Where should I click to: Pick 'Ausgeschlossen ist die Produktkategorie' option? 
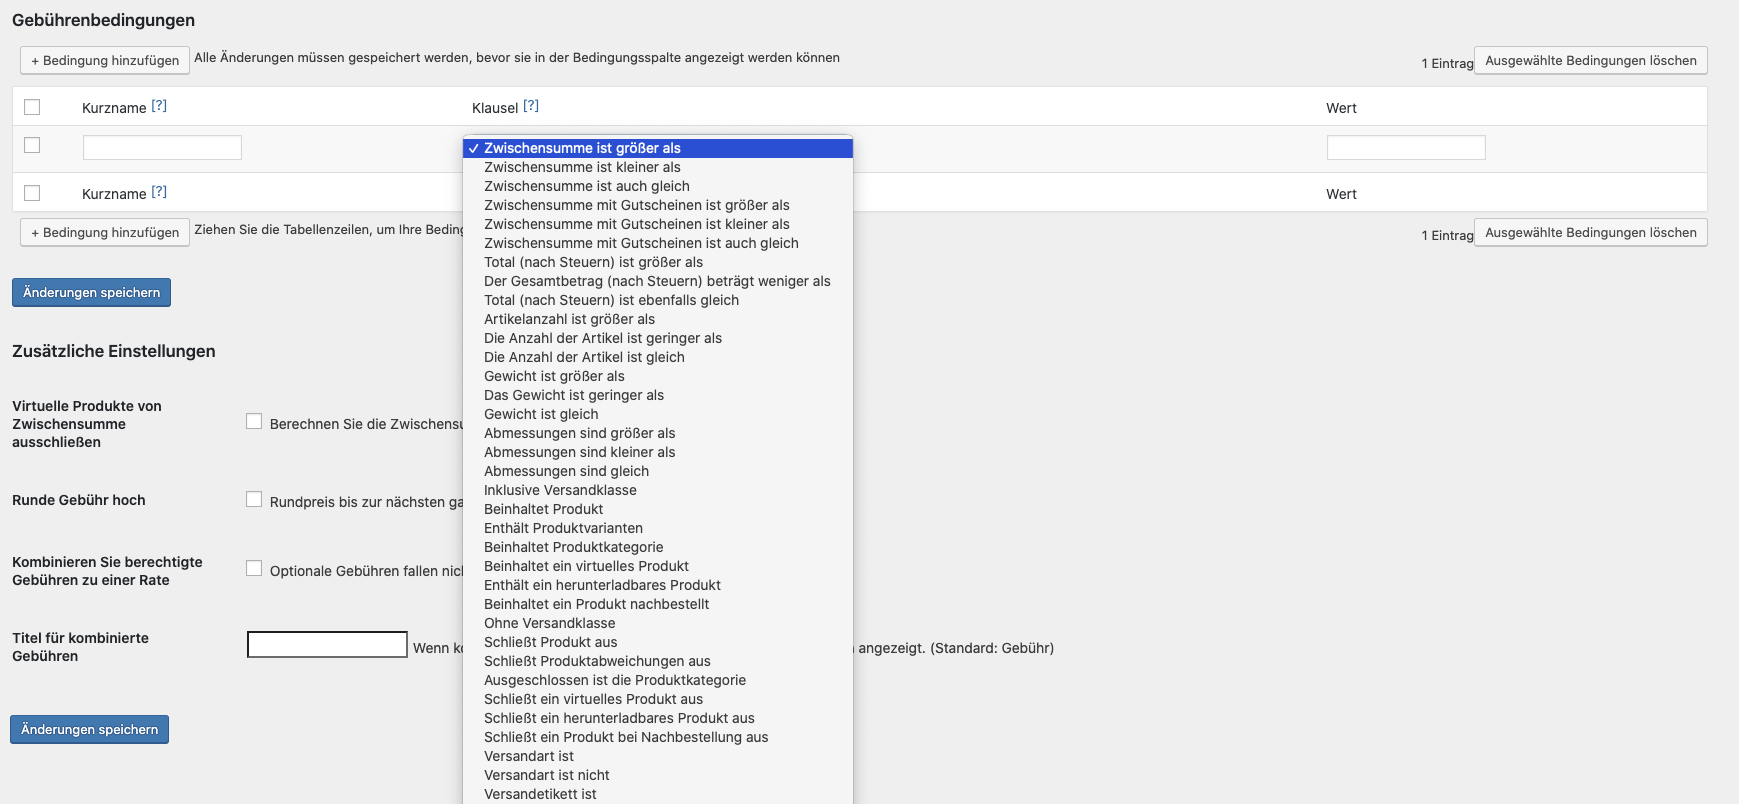point(658,680)
